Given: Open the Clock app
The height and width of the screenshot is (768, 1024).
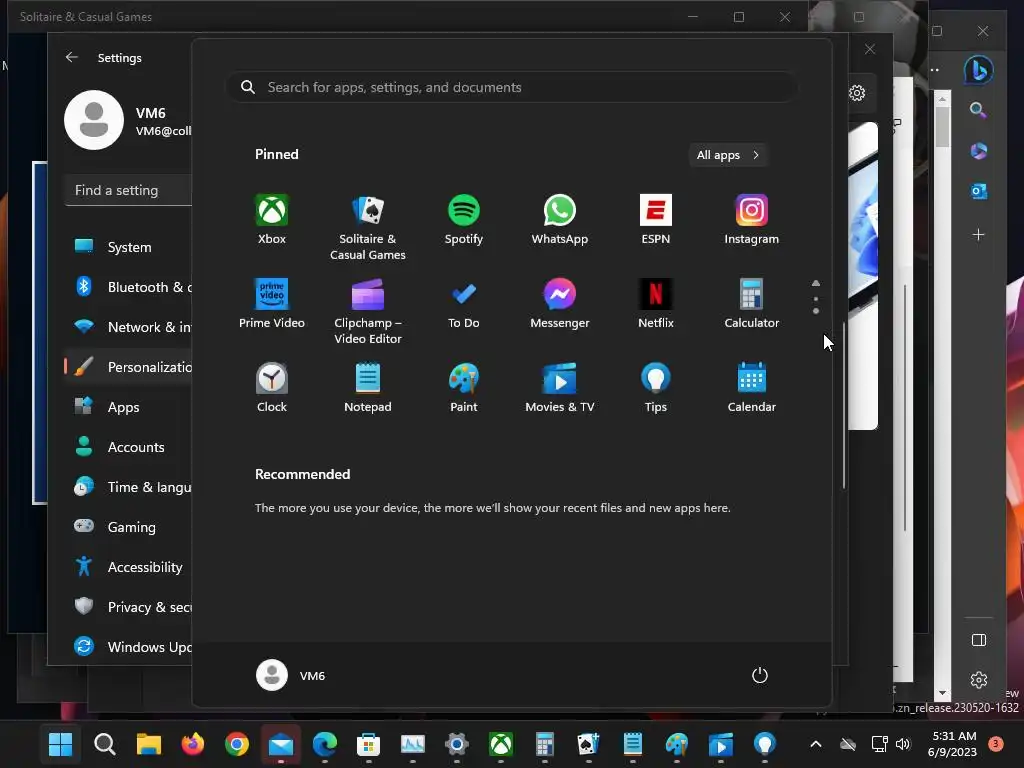Looking at the screenshot, I should [x=272, y=388].
